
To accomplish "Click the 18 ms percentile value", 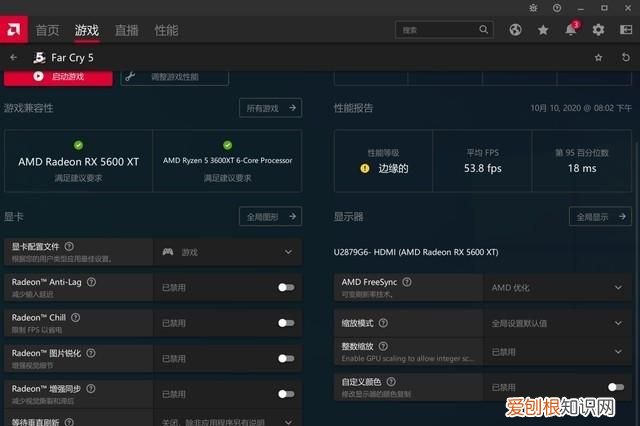I will tap(582, 168).
